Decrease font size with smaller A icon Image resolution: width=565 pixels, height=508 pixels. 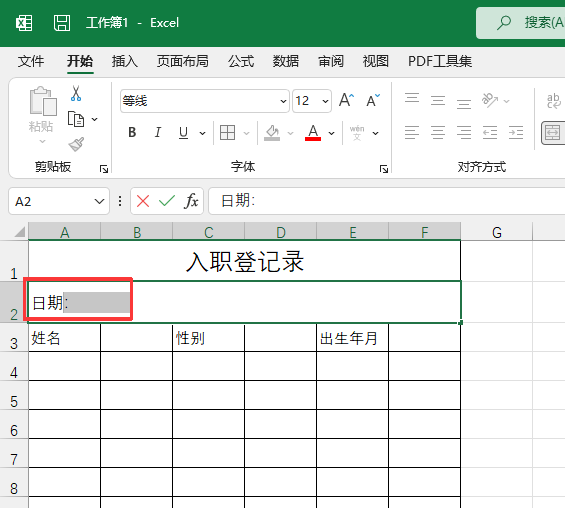click(x=373, y=100)
